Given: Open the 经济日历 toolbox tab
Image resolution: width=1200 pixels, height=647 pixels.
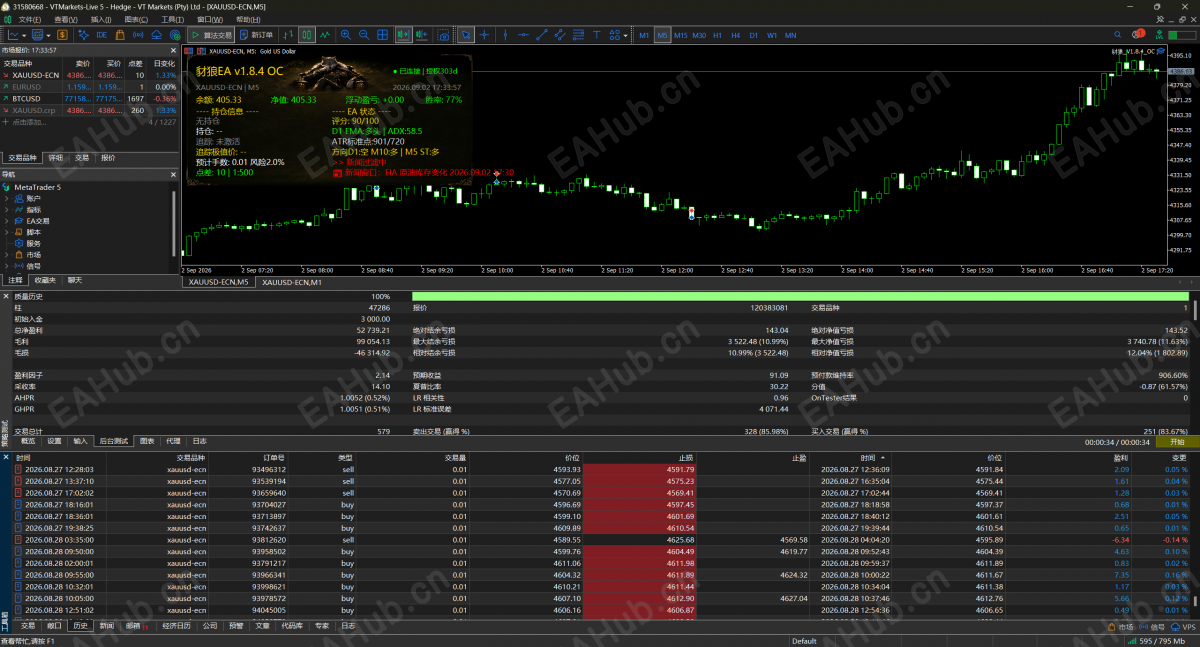Looking at the screenshot, I should pyautogui.click(x=176, y=625).
